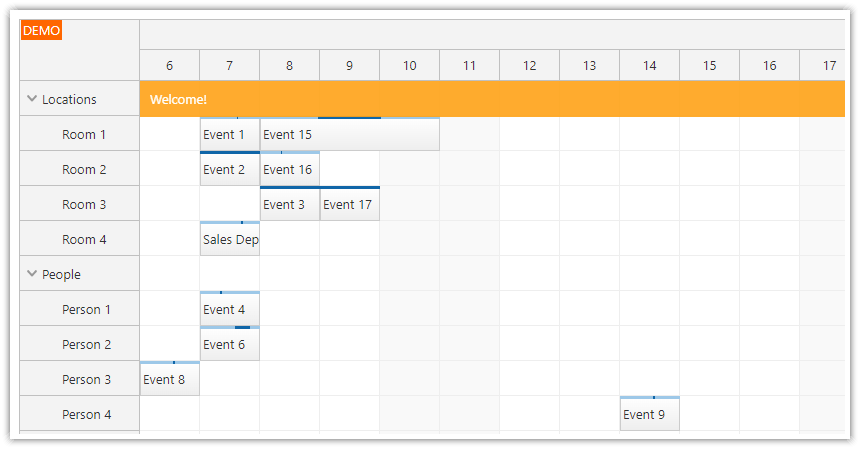The width and height of the screenshot is (860, 449).
Task: Click the orange DEMO badge
Action: point(42,31)
